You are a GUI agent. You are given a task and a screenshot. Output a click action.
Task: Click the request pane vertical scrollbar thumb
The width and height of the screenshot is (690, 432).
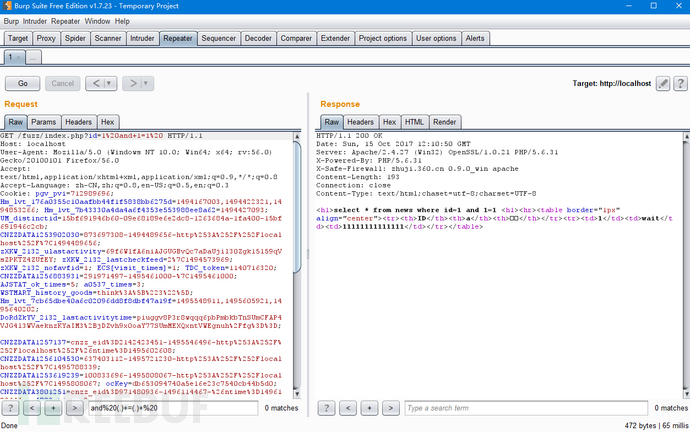pyautogui.click(x=297, y=207)
